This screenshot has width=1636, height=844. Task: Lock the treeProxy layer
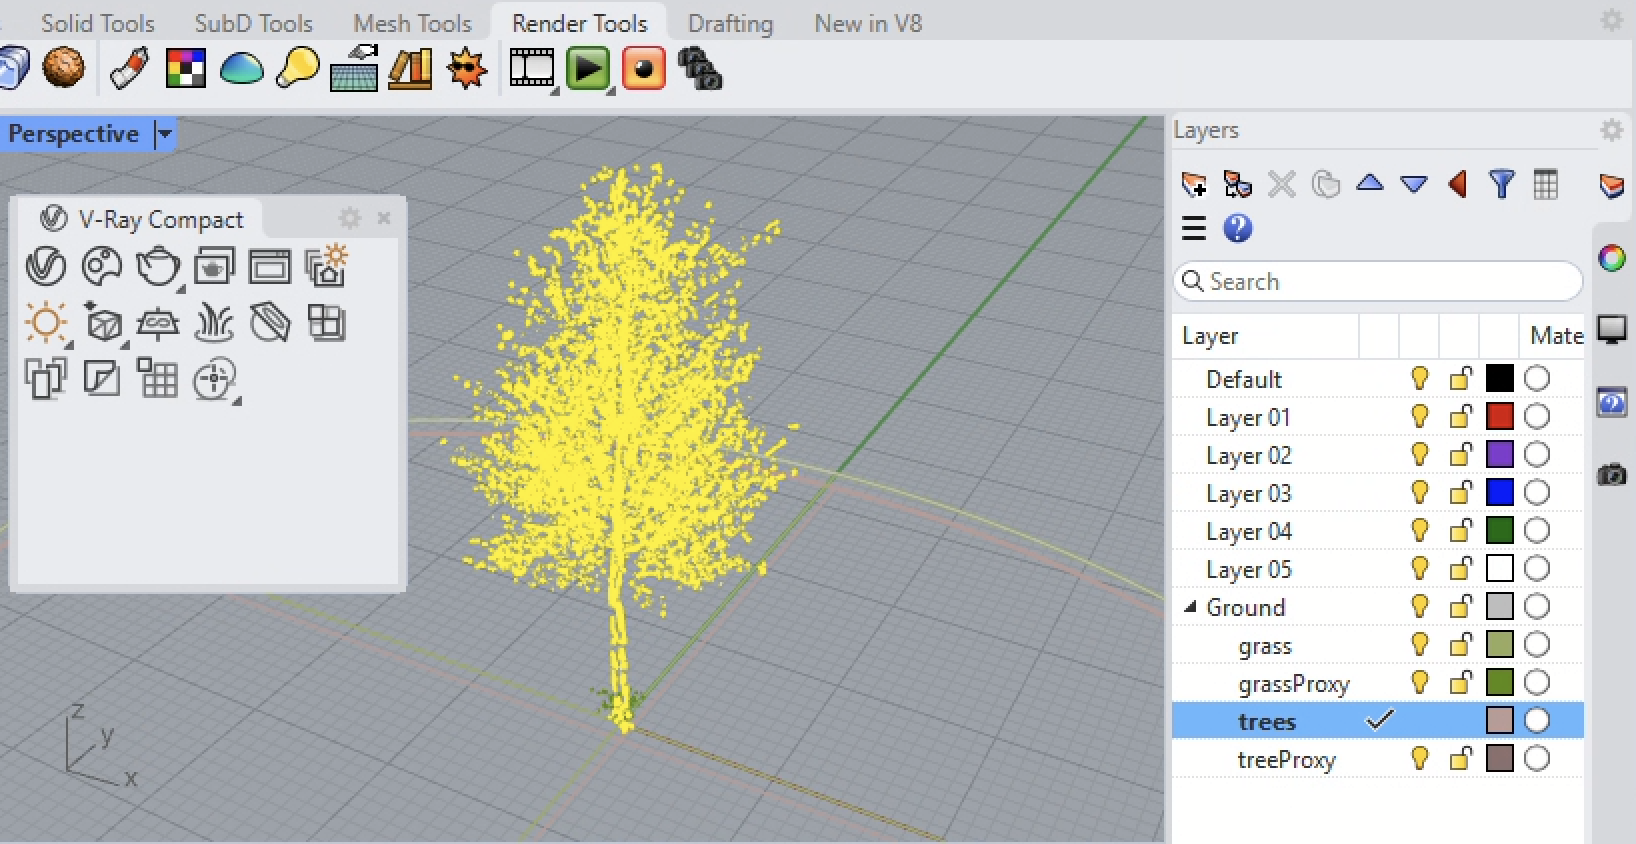[x=1460, y=759]
